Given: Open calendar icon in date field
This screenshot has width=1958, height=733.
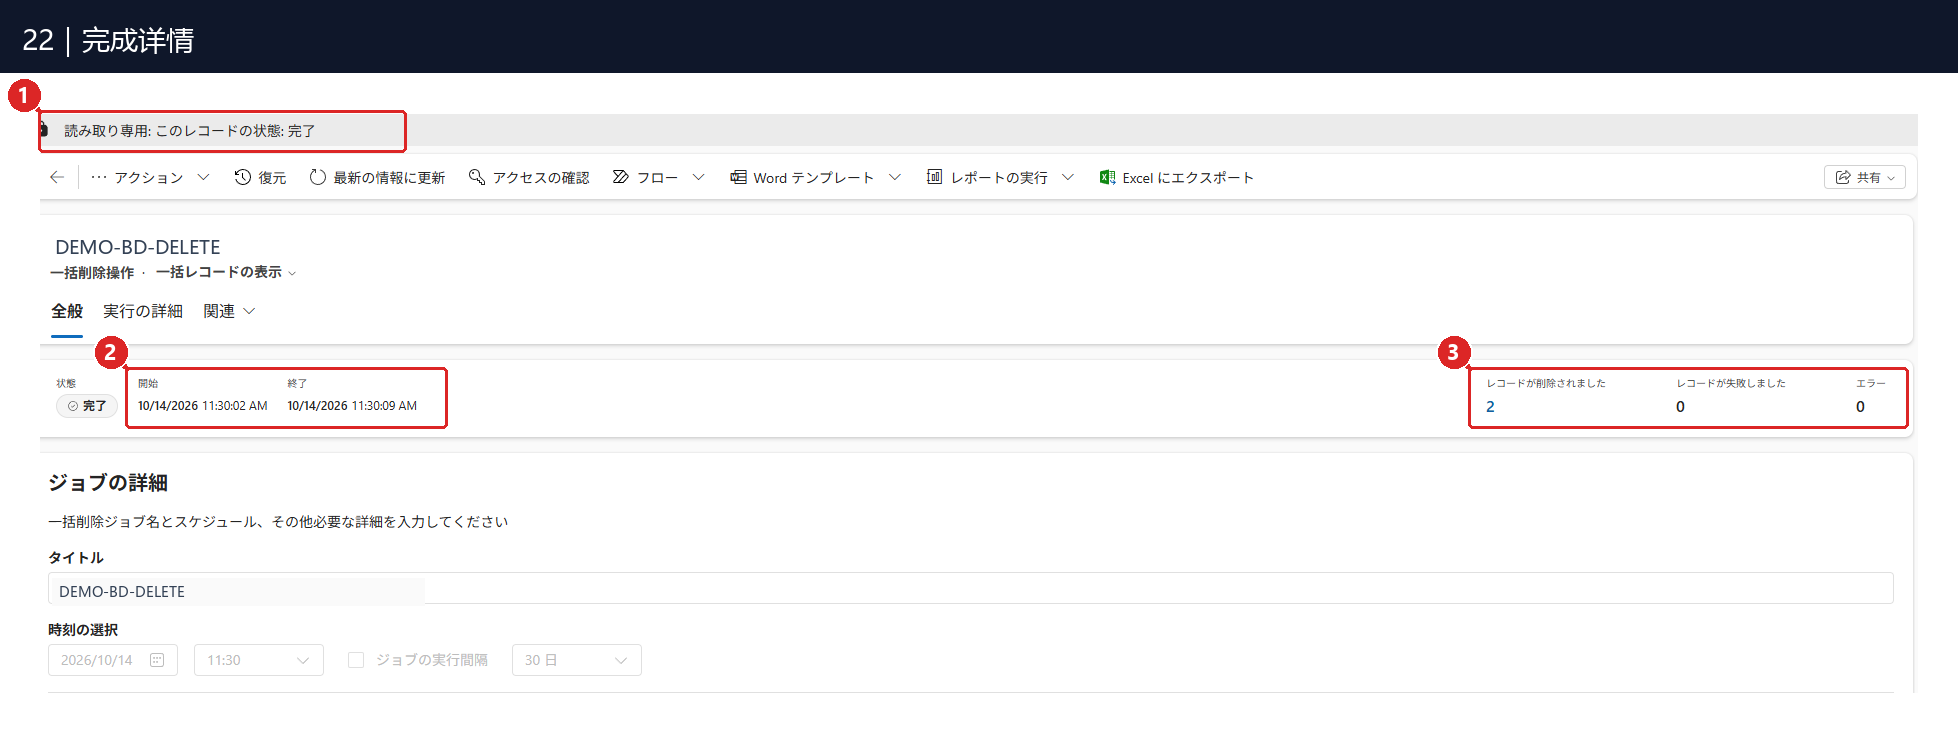Looking at the screenshot, I should 157,660.
